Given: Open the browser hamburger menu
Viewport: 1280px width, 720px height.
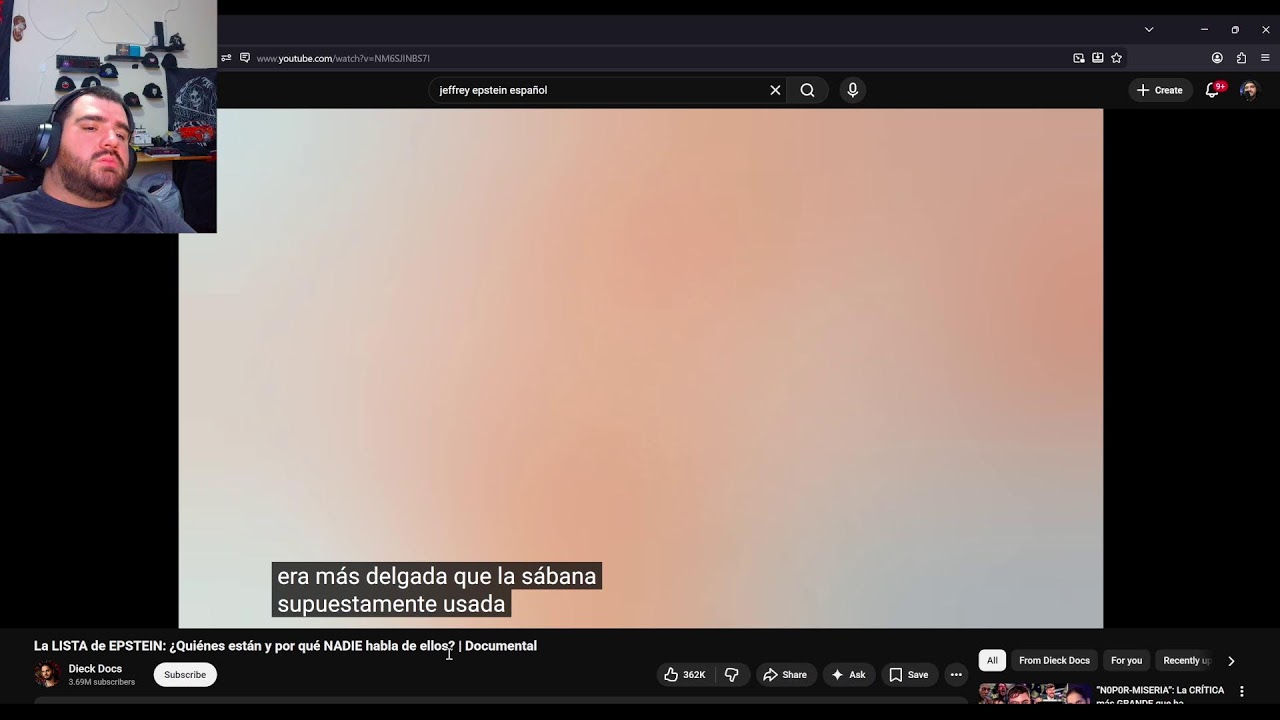Looking at the screenshot, I should click(x=1265, y=58).
